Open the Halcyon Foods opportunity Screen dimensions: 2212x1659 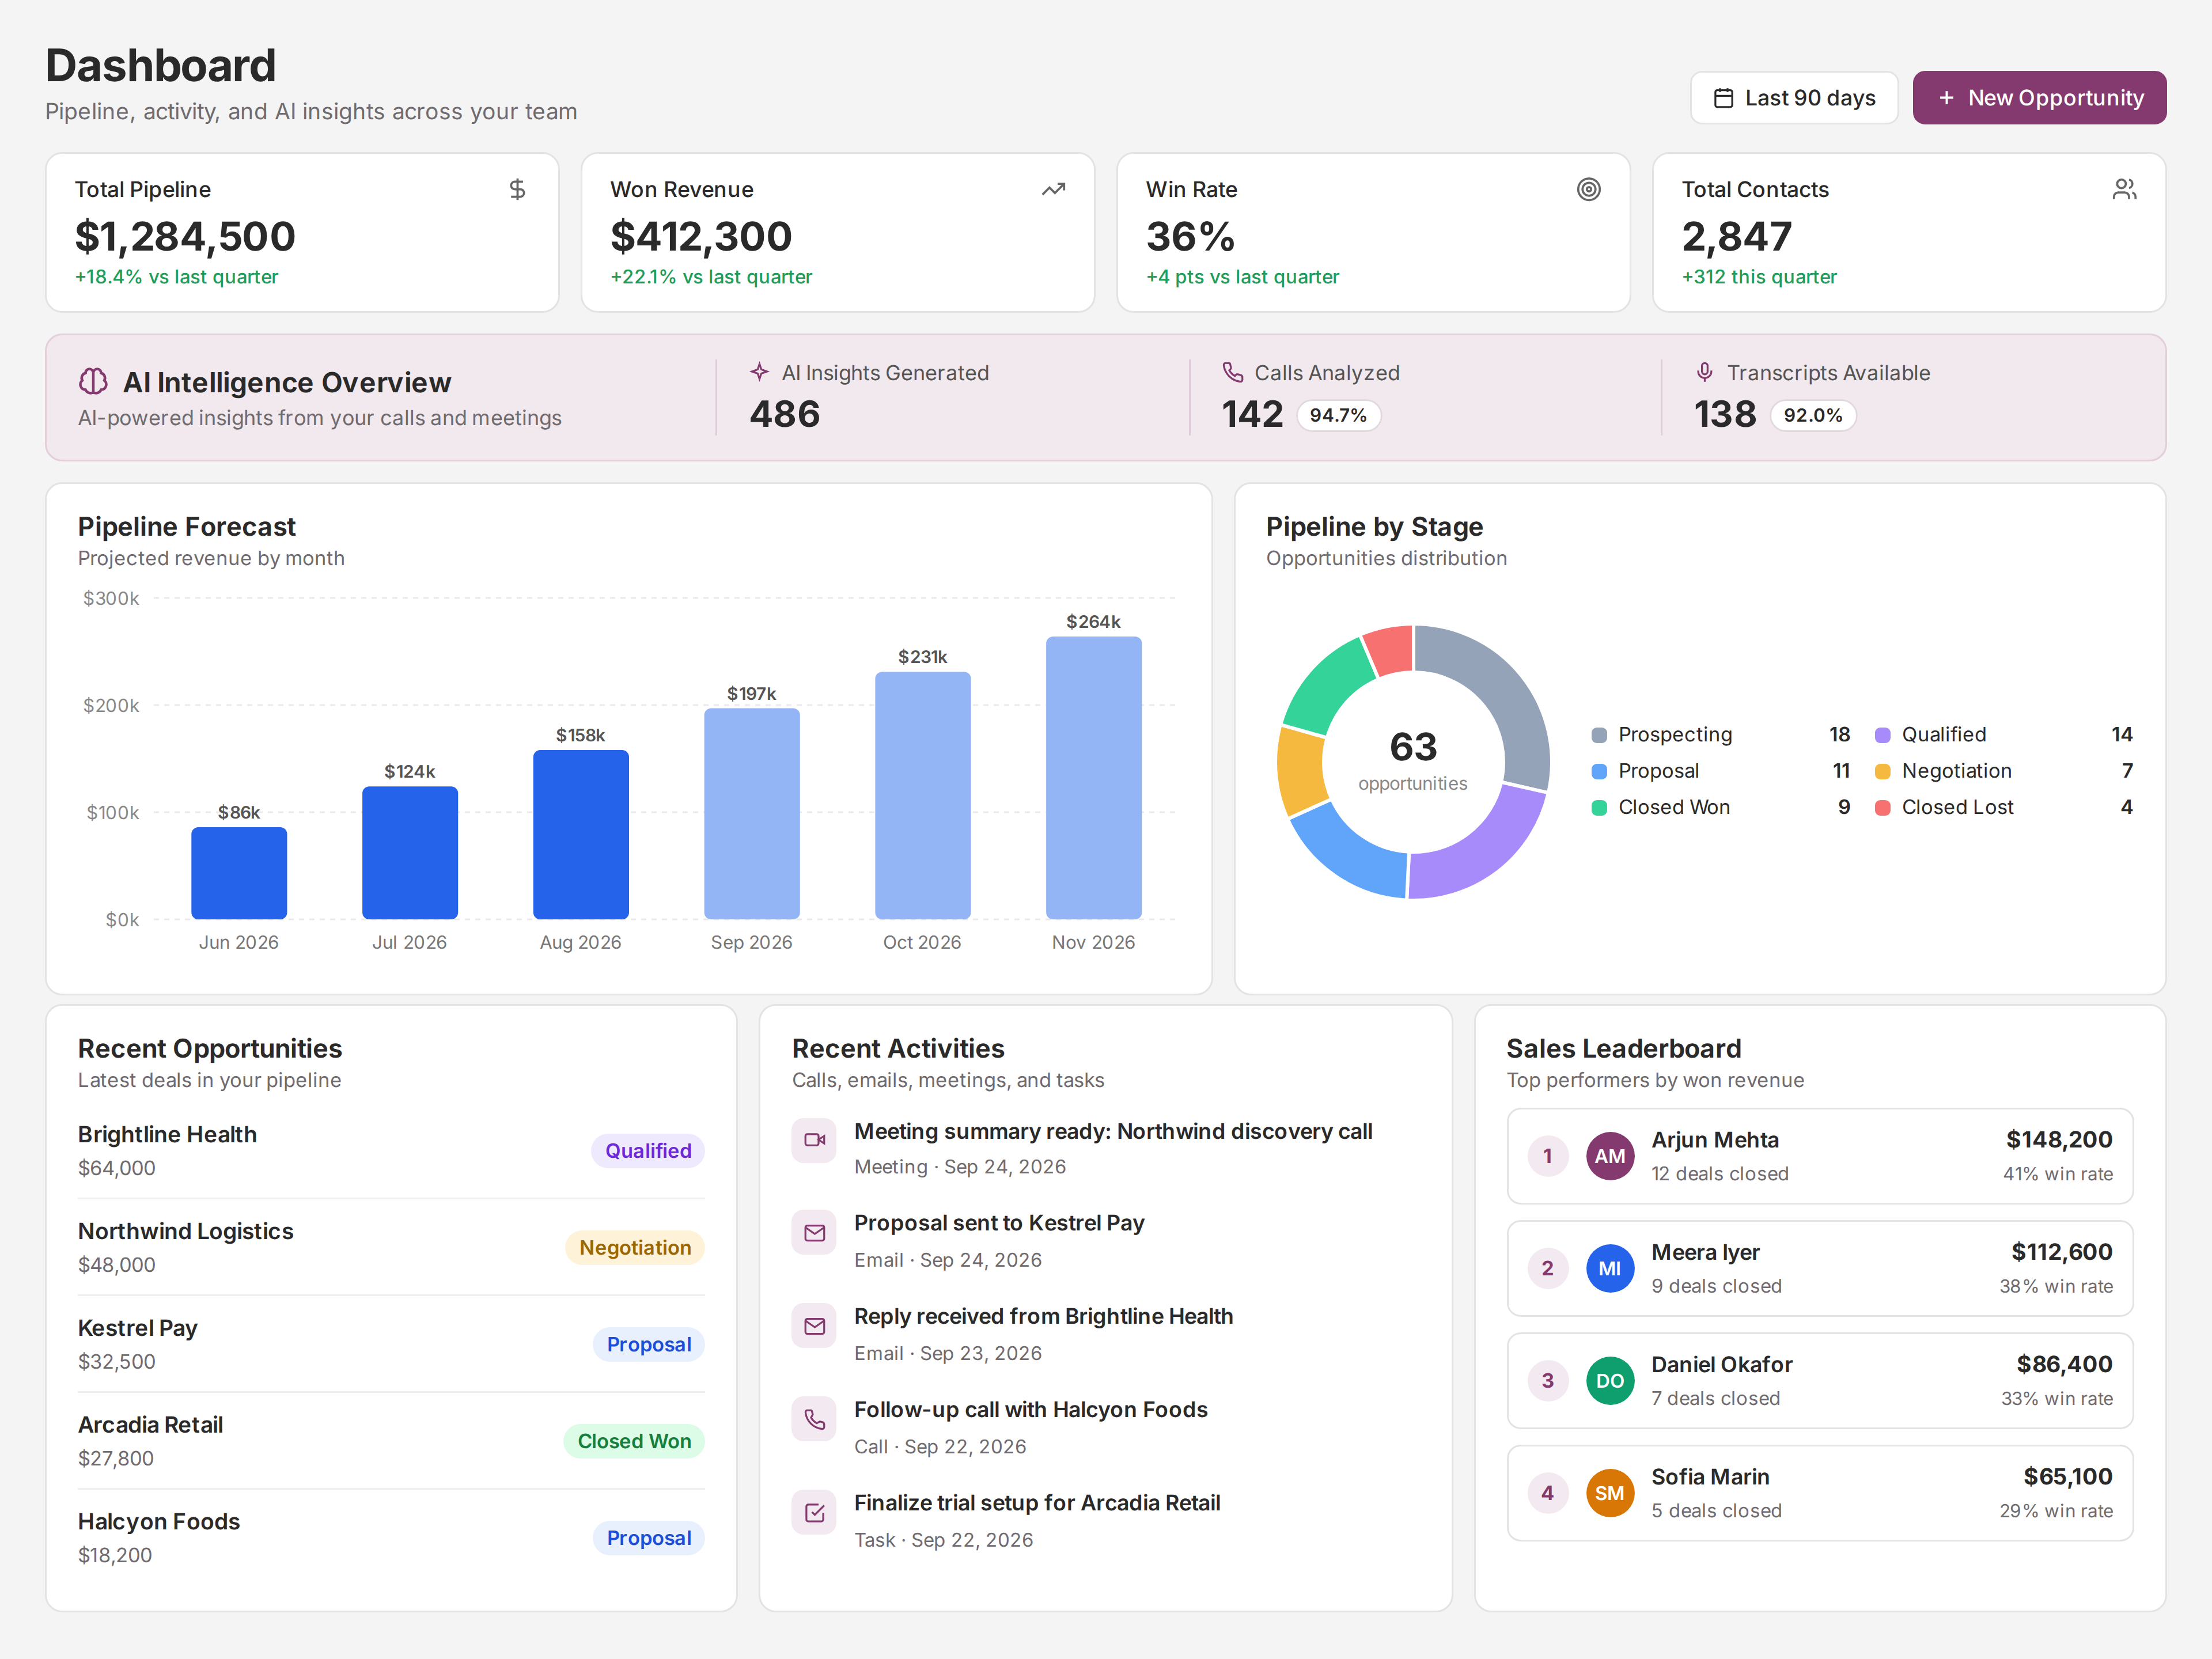(x=391, y=1538)
